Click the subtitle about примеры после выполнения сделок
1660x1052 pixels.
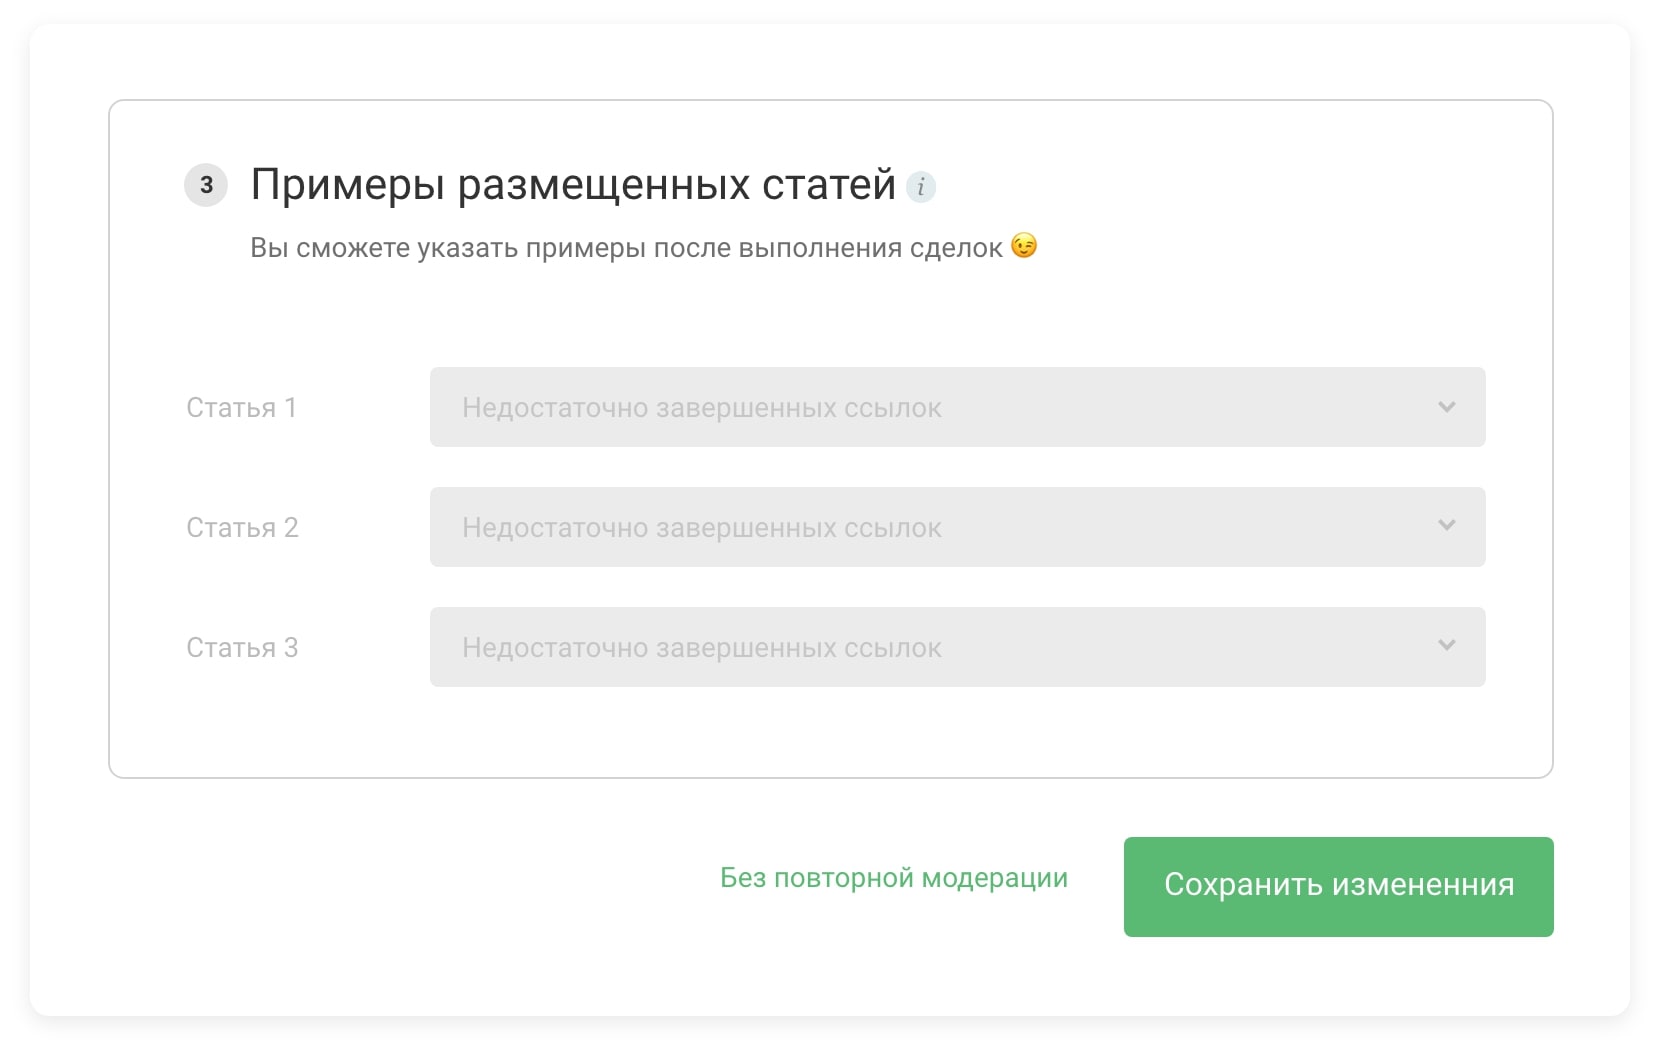pyautogui.click(x=625, y=248)
